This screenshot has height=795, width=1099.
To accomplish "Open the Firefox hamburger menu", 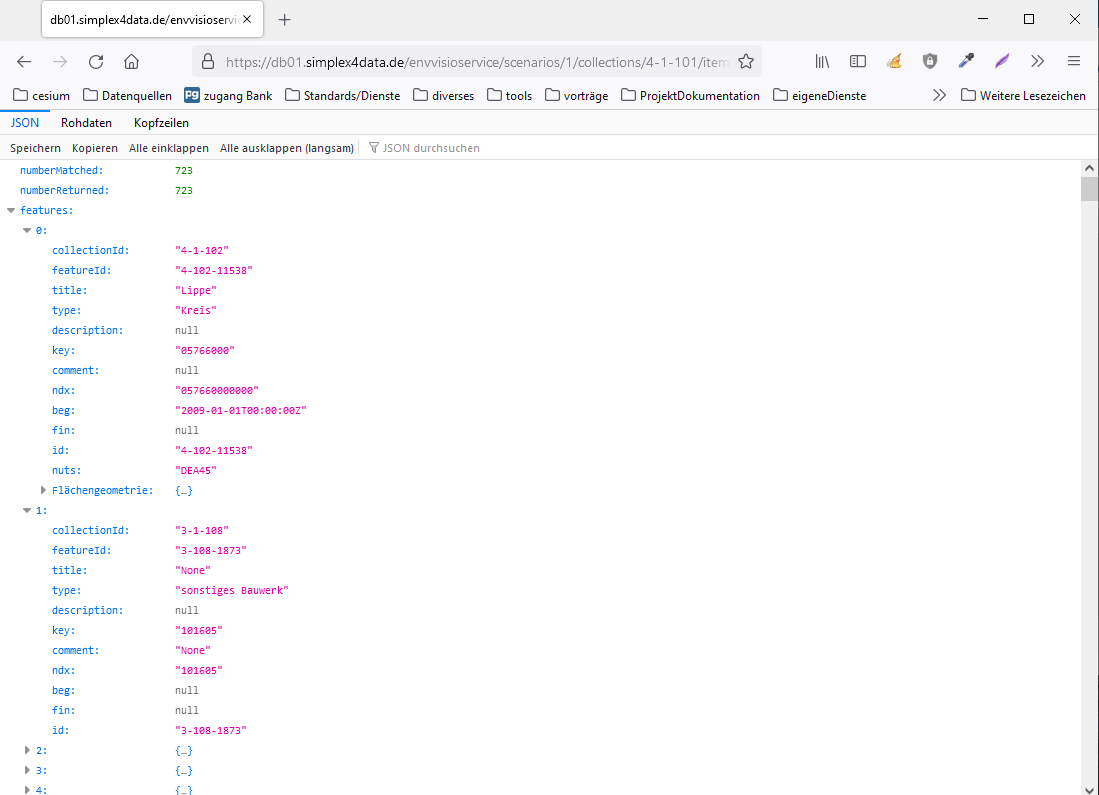I will (x=1074, y=62).
